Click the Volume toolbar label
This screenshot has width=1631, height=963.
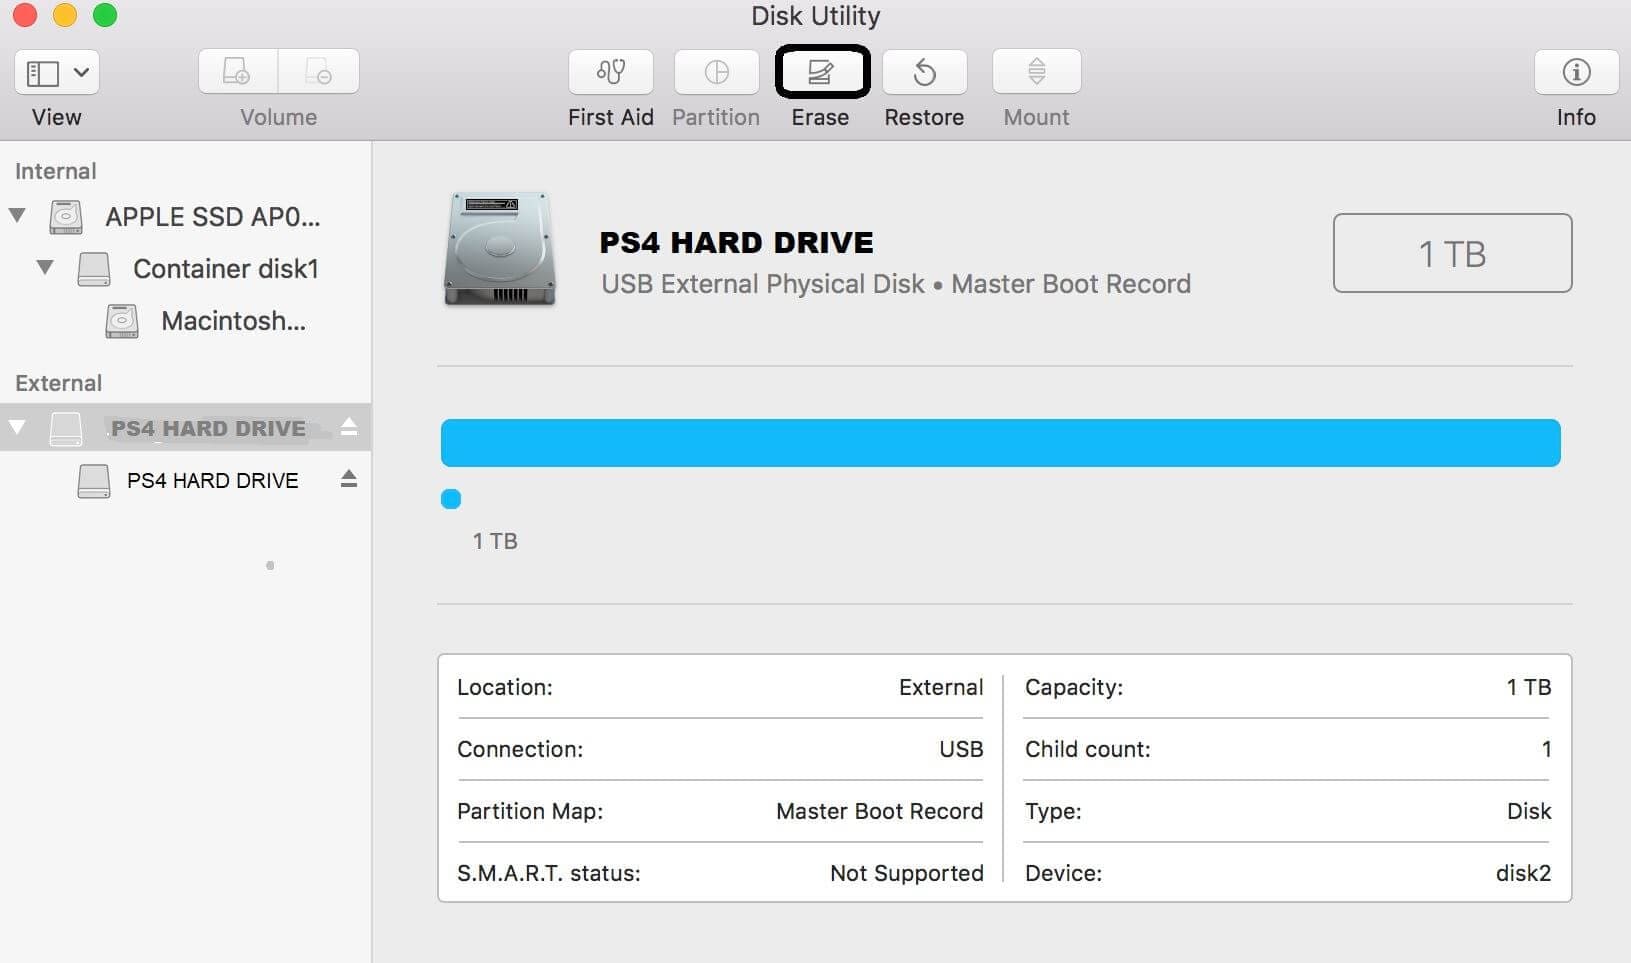[x=278, y=117]
